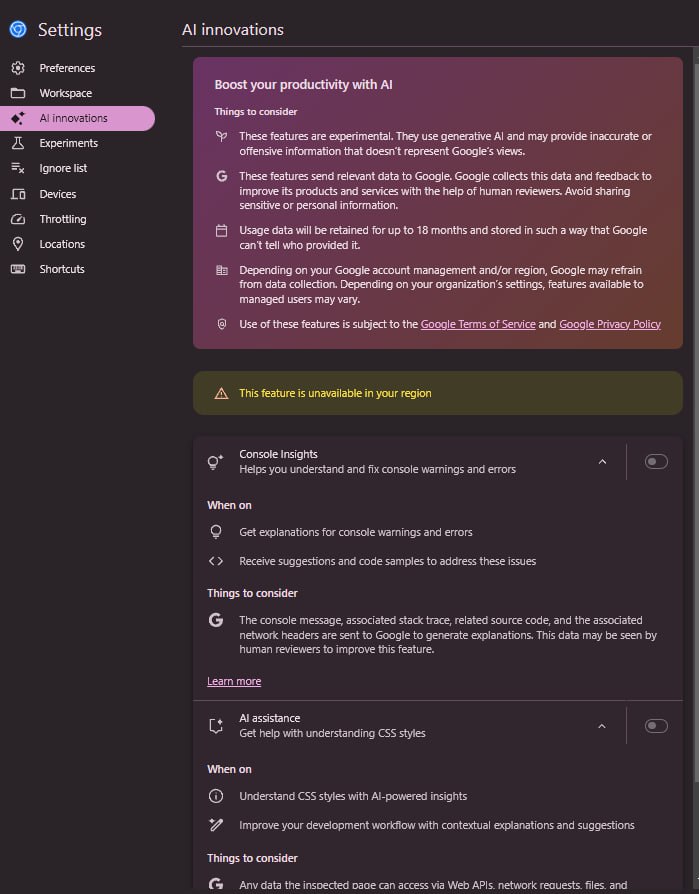Click the vertical scrollbar on right edge
This screenshot has height=894, width=699.
point(694,400)
